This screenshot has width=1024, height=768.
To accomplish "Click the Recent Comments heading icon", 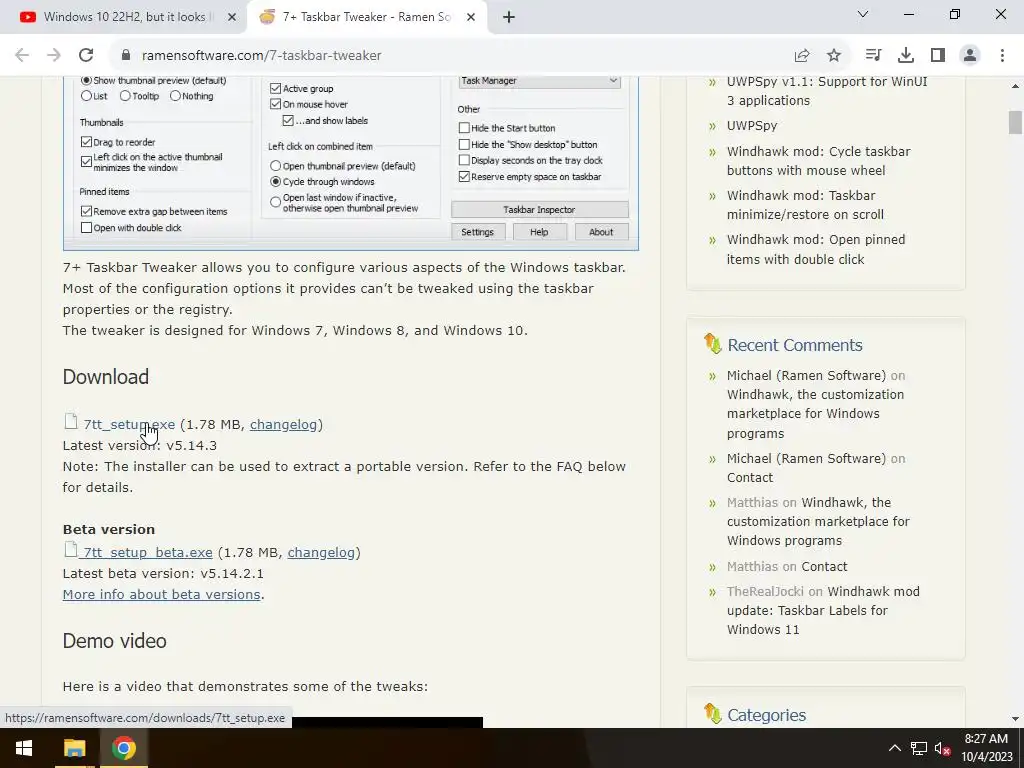I will (712, 344).
